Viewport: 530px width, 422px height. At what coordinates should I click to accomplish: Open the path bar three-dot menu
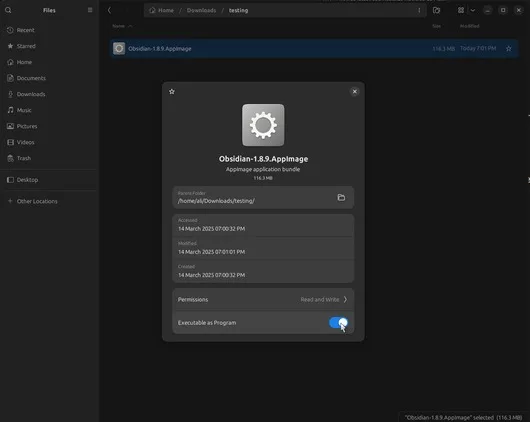419,10
